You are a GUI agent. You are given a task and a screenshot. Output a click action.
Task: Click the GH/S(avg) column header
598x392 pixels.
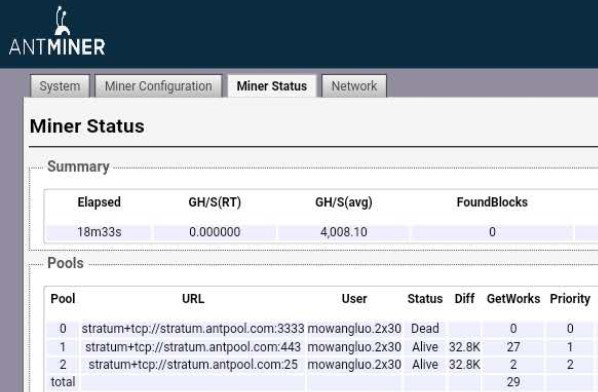[x=344, y=202]
